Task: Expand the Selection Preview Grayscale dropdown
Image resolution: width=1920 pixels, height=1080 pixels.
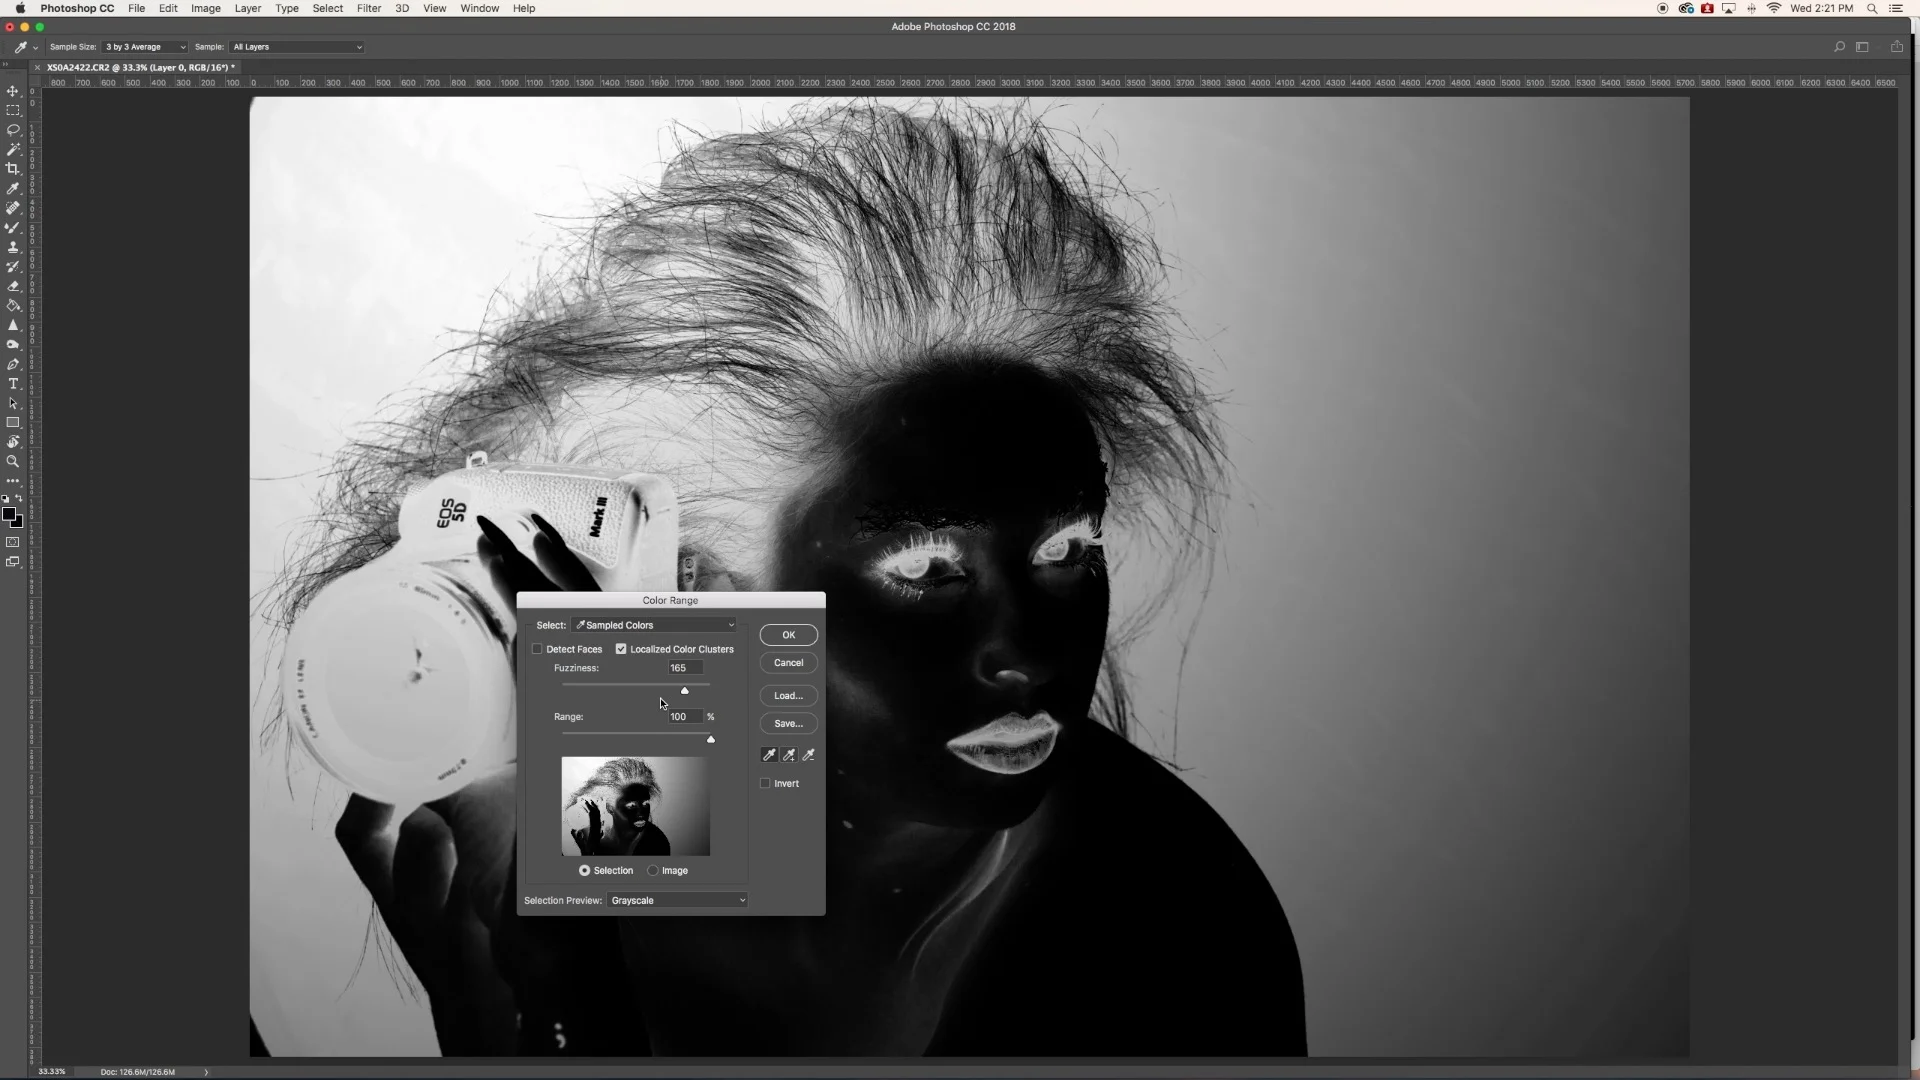Action: pos(677,900)
